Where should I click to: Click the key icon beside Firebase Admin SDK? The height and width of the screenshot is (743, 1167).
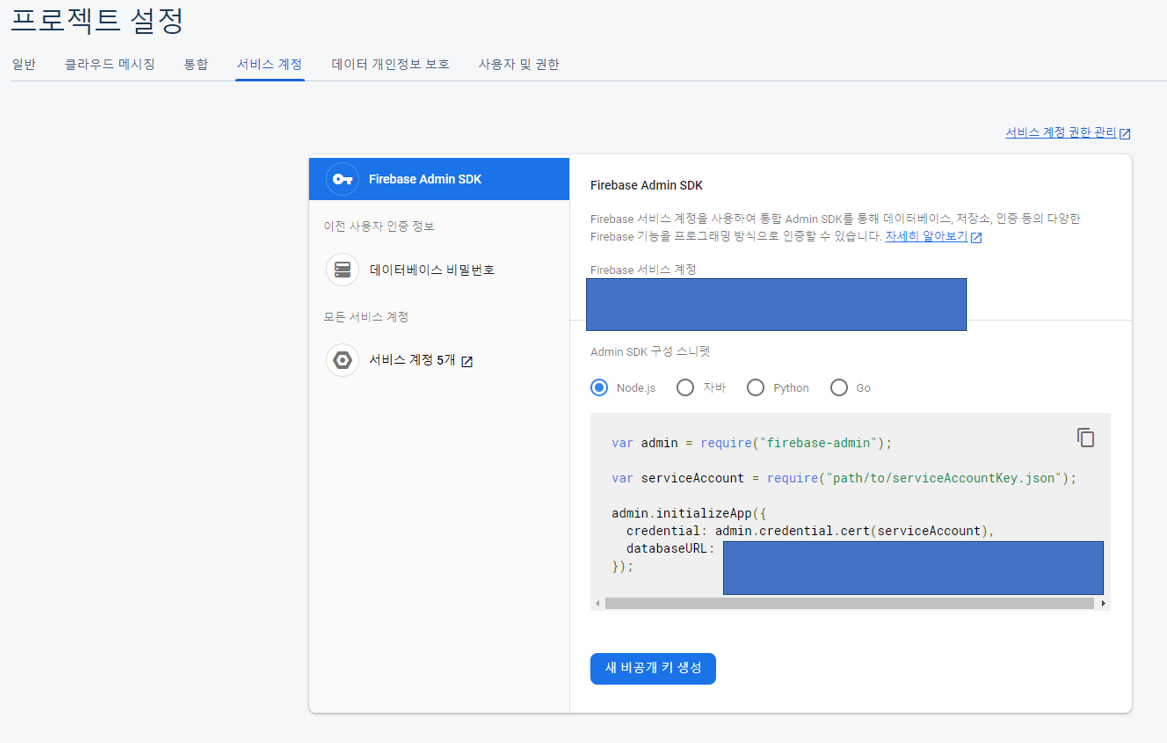pos(342,179)
